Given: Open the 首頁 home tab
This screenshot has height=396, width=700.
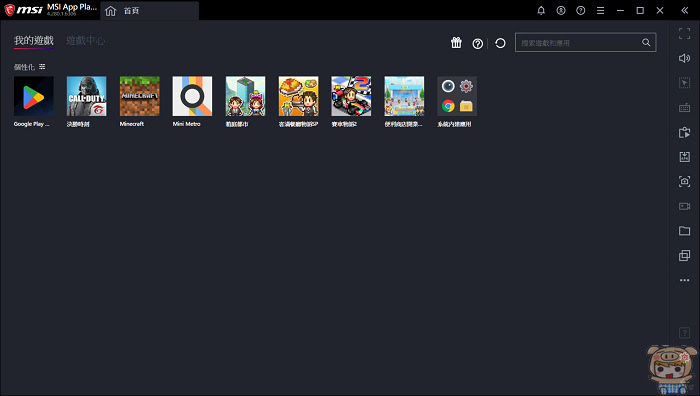Looking at the screenshot, I should coord(150,11).
